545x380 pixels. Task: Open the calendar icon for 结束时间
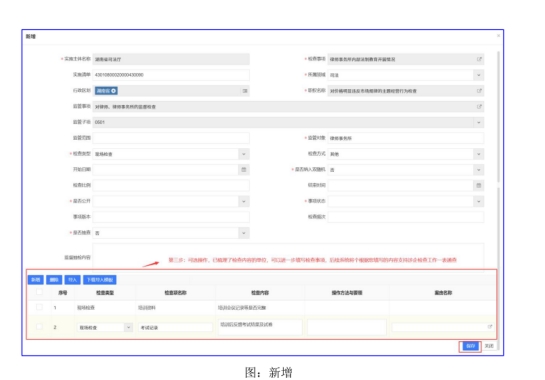pyautogui.click(x=479, y=185)
